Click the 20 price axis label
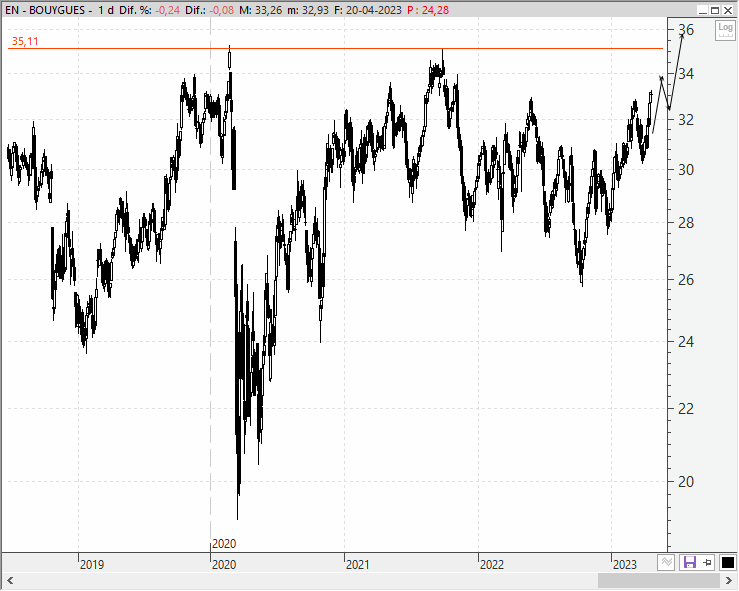 pyautogui.click(x=686, y=482)
